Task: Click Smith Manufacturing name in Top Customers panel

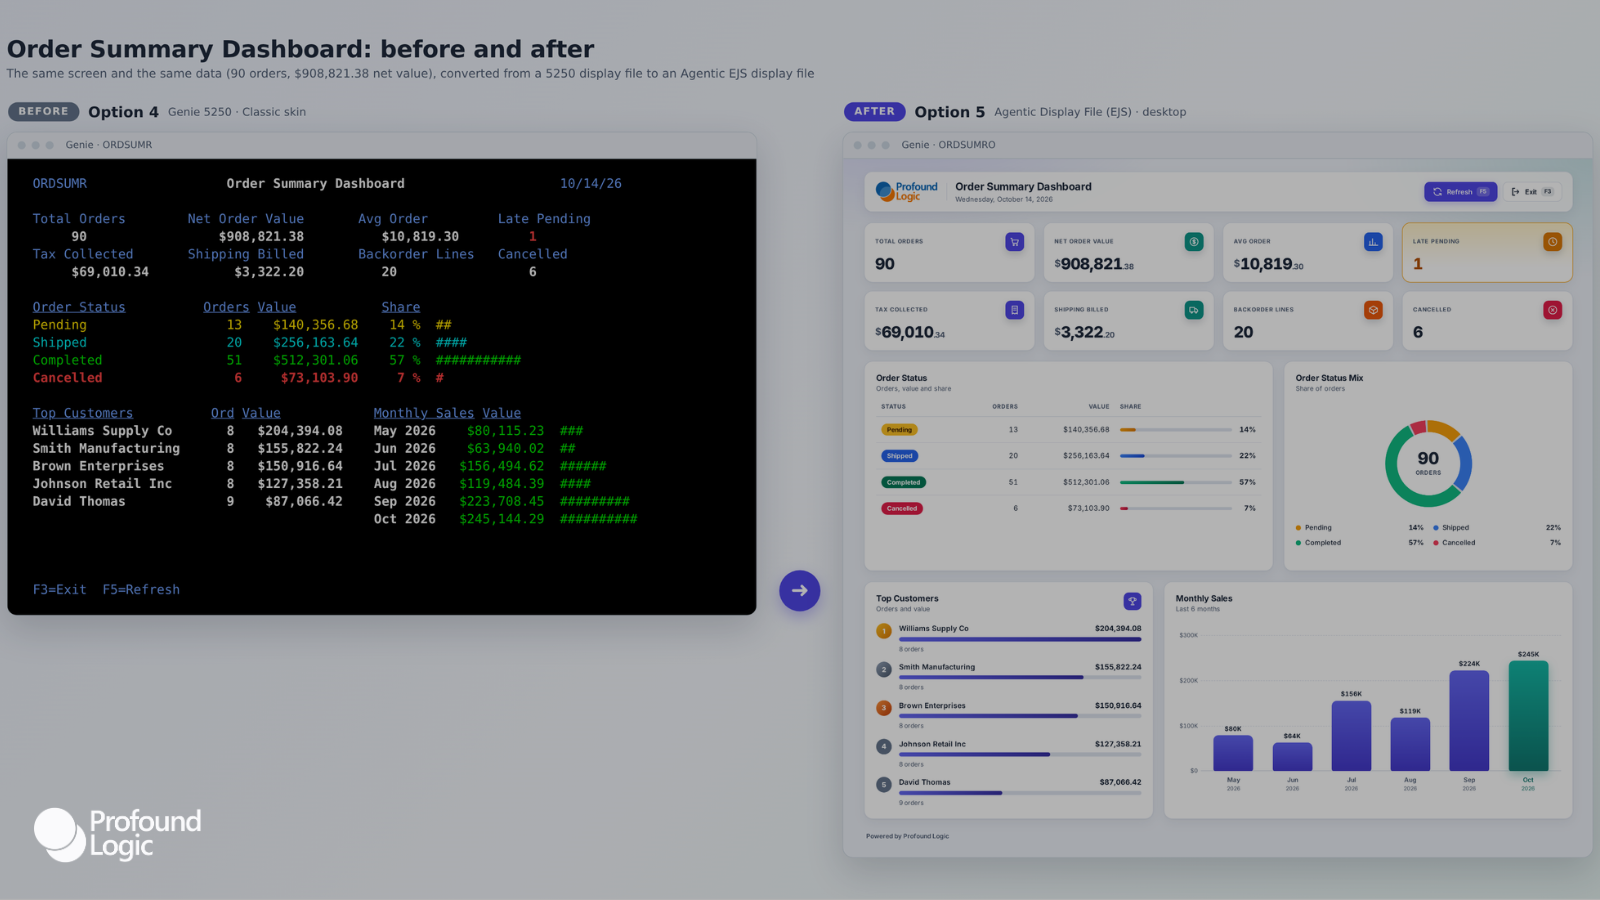Action: pyautogui.click(x=936, y=667)
